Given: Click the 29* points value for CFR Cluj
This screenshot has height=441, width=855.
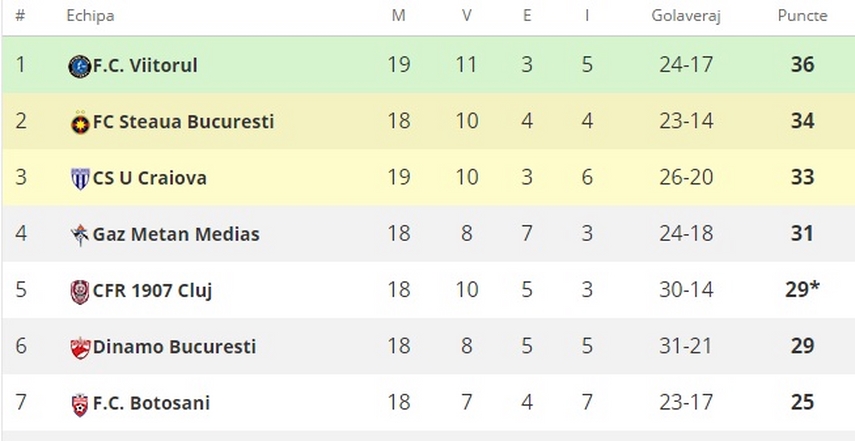Looking at the screenshot, I should click(802, 290).
